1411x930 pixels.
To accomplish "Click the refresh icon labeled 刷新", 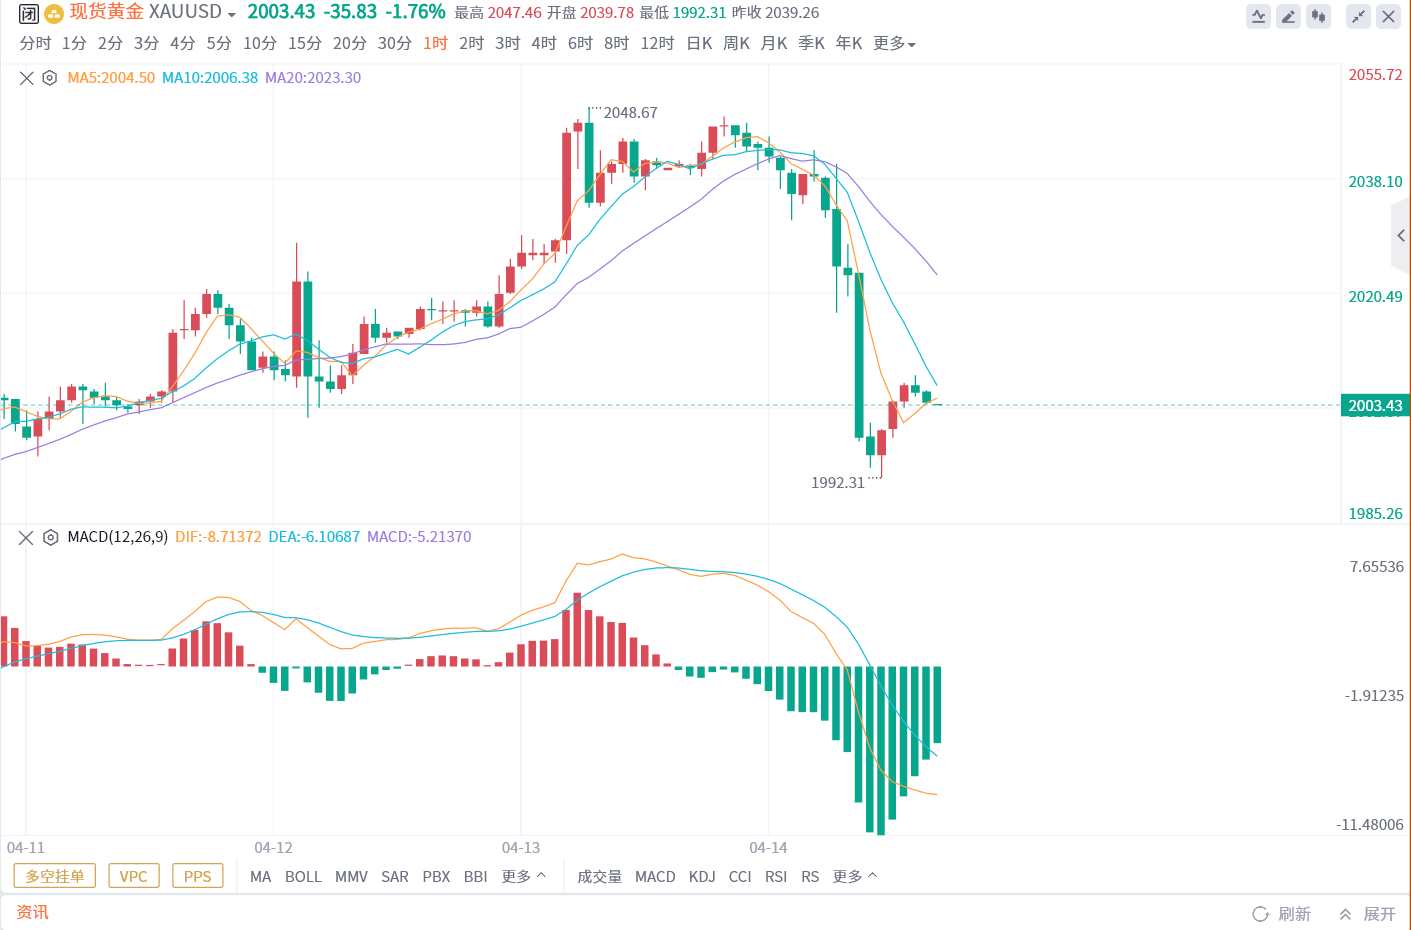I will (x=1281, y=914).
